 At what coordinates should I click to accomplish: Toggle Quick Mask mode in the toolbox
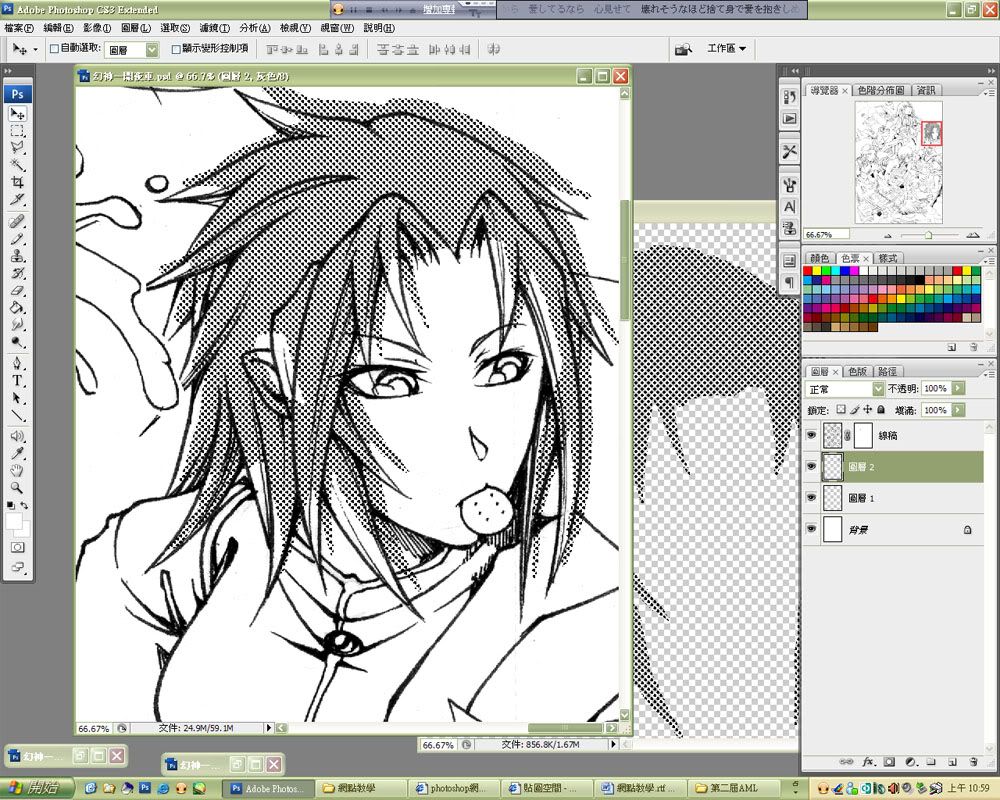coord(17,547)
